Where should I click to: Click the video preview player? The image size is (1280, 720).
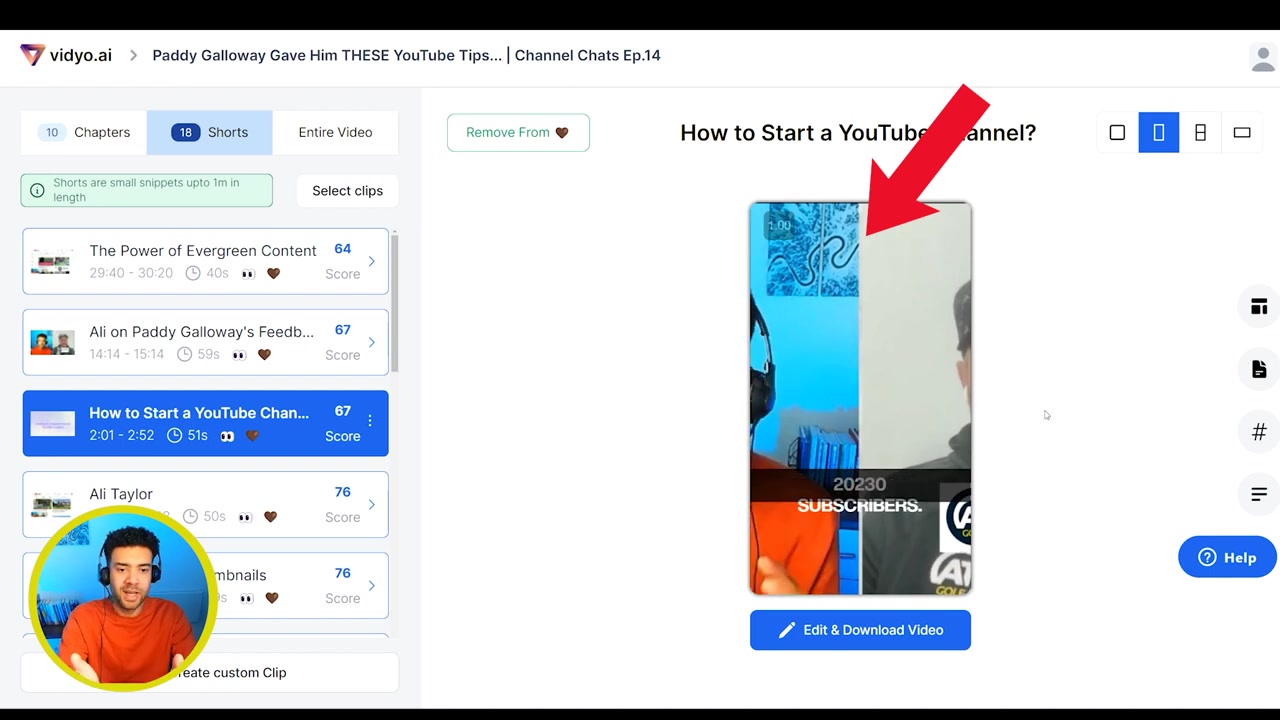pos(860,398)
